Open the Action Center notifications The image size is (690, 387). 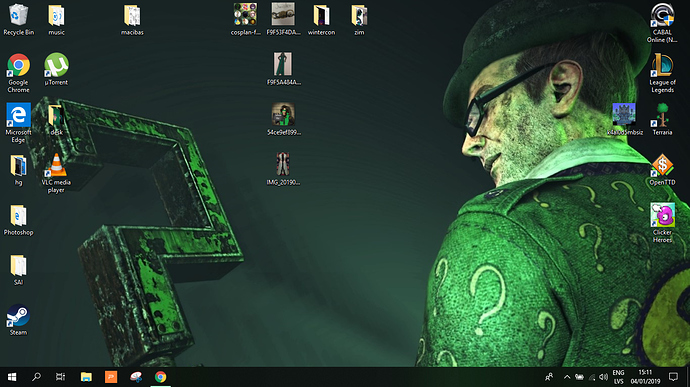(673, 377)
